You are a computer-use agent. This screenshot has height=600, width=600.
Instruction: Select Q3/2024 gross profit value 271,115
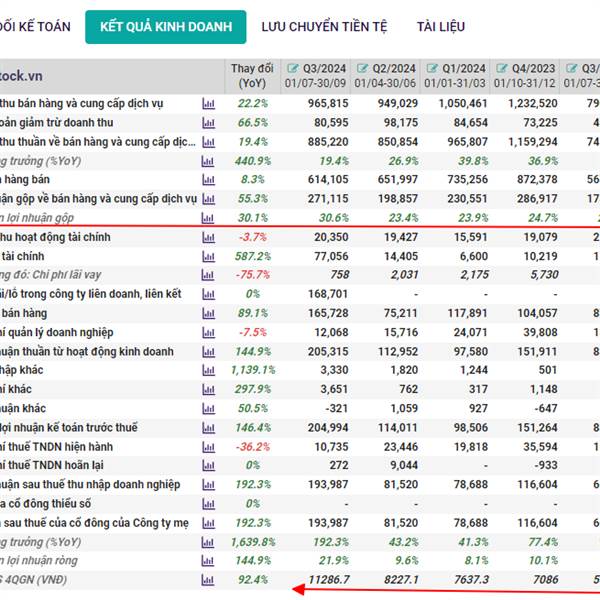pos(328,199)
